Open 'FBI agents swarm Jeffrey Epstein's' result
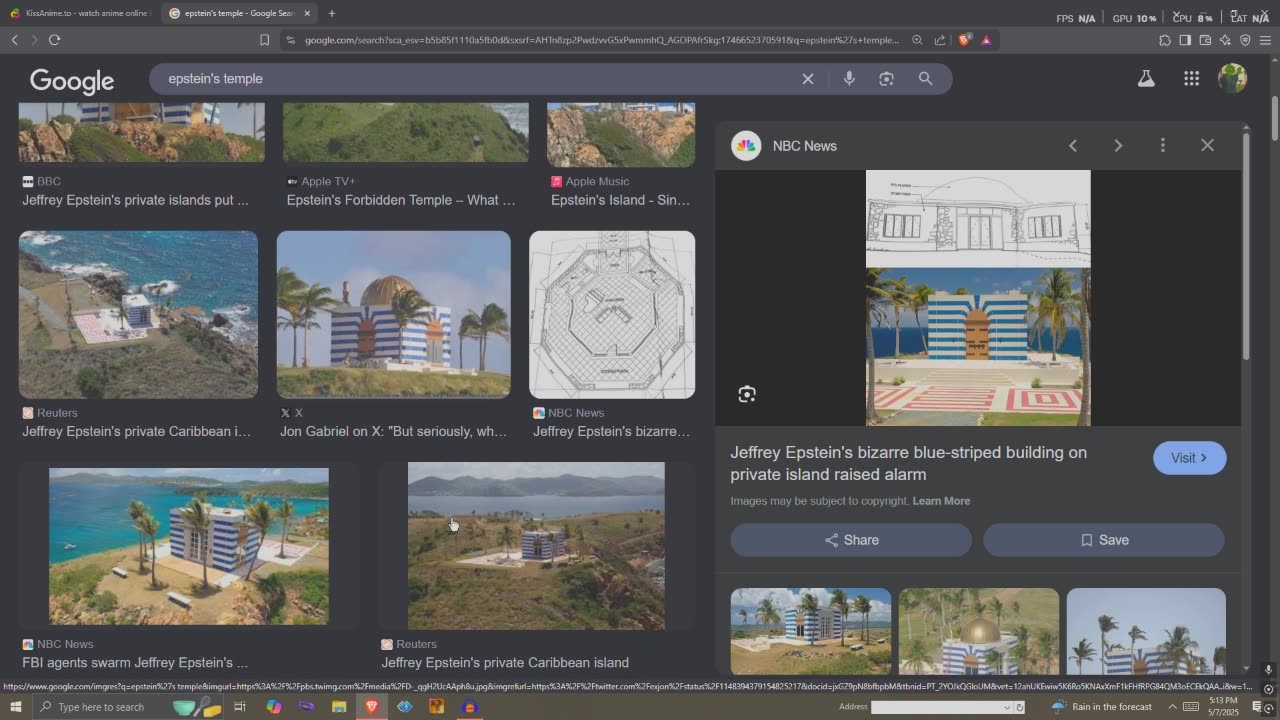This screenshot has width=1280, height=720. tap(135, 662)
